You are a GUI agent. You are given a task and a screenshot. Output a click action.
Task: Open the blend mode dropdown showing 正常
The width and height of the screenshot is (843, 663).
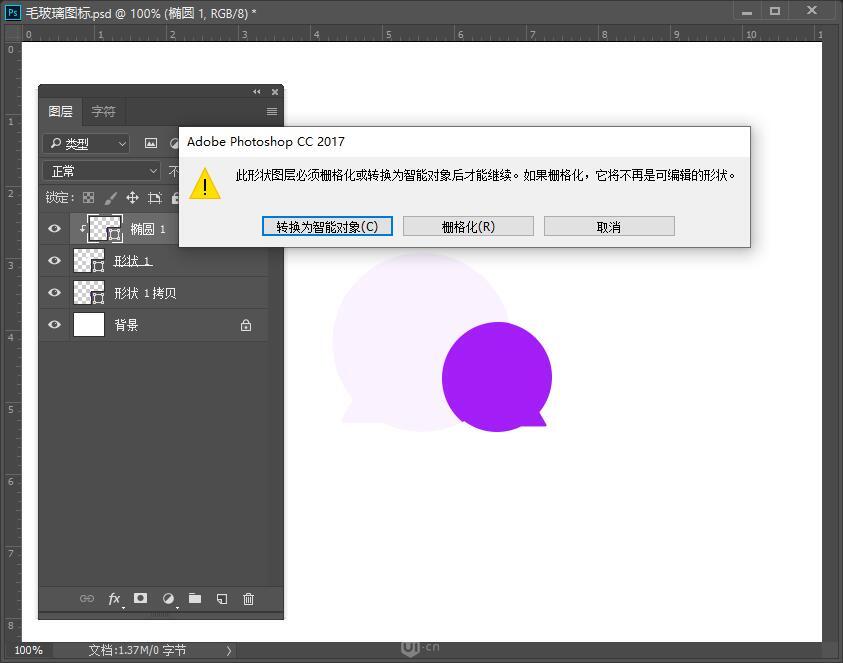[100, 171]
